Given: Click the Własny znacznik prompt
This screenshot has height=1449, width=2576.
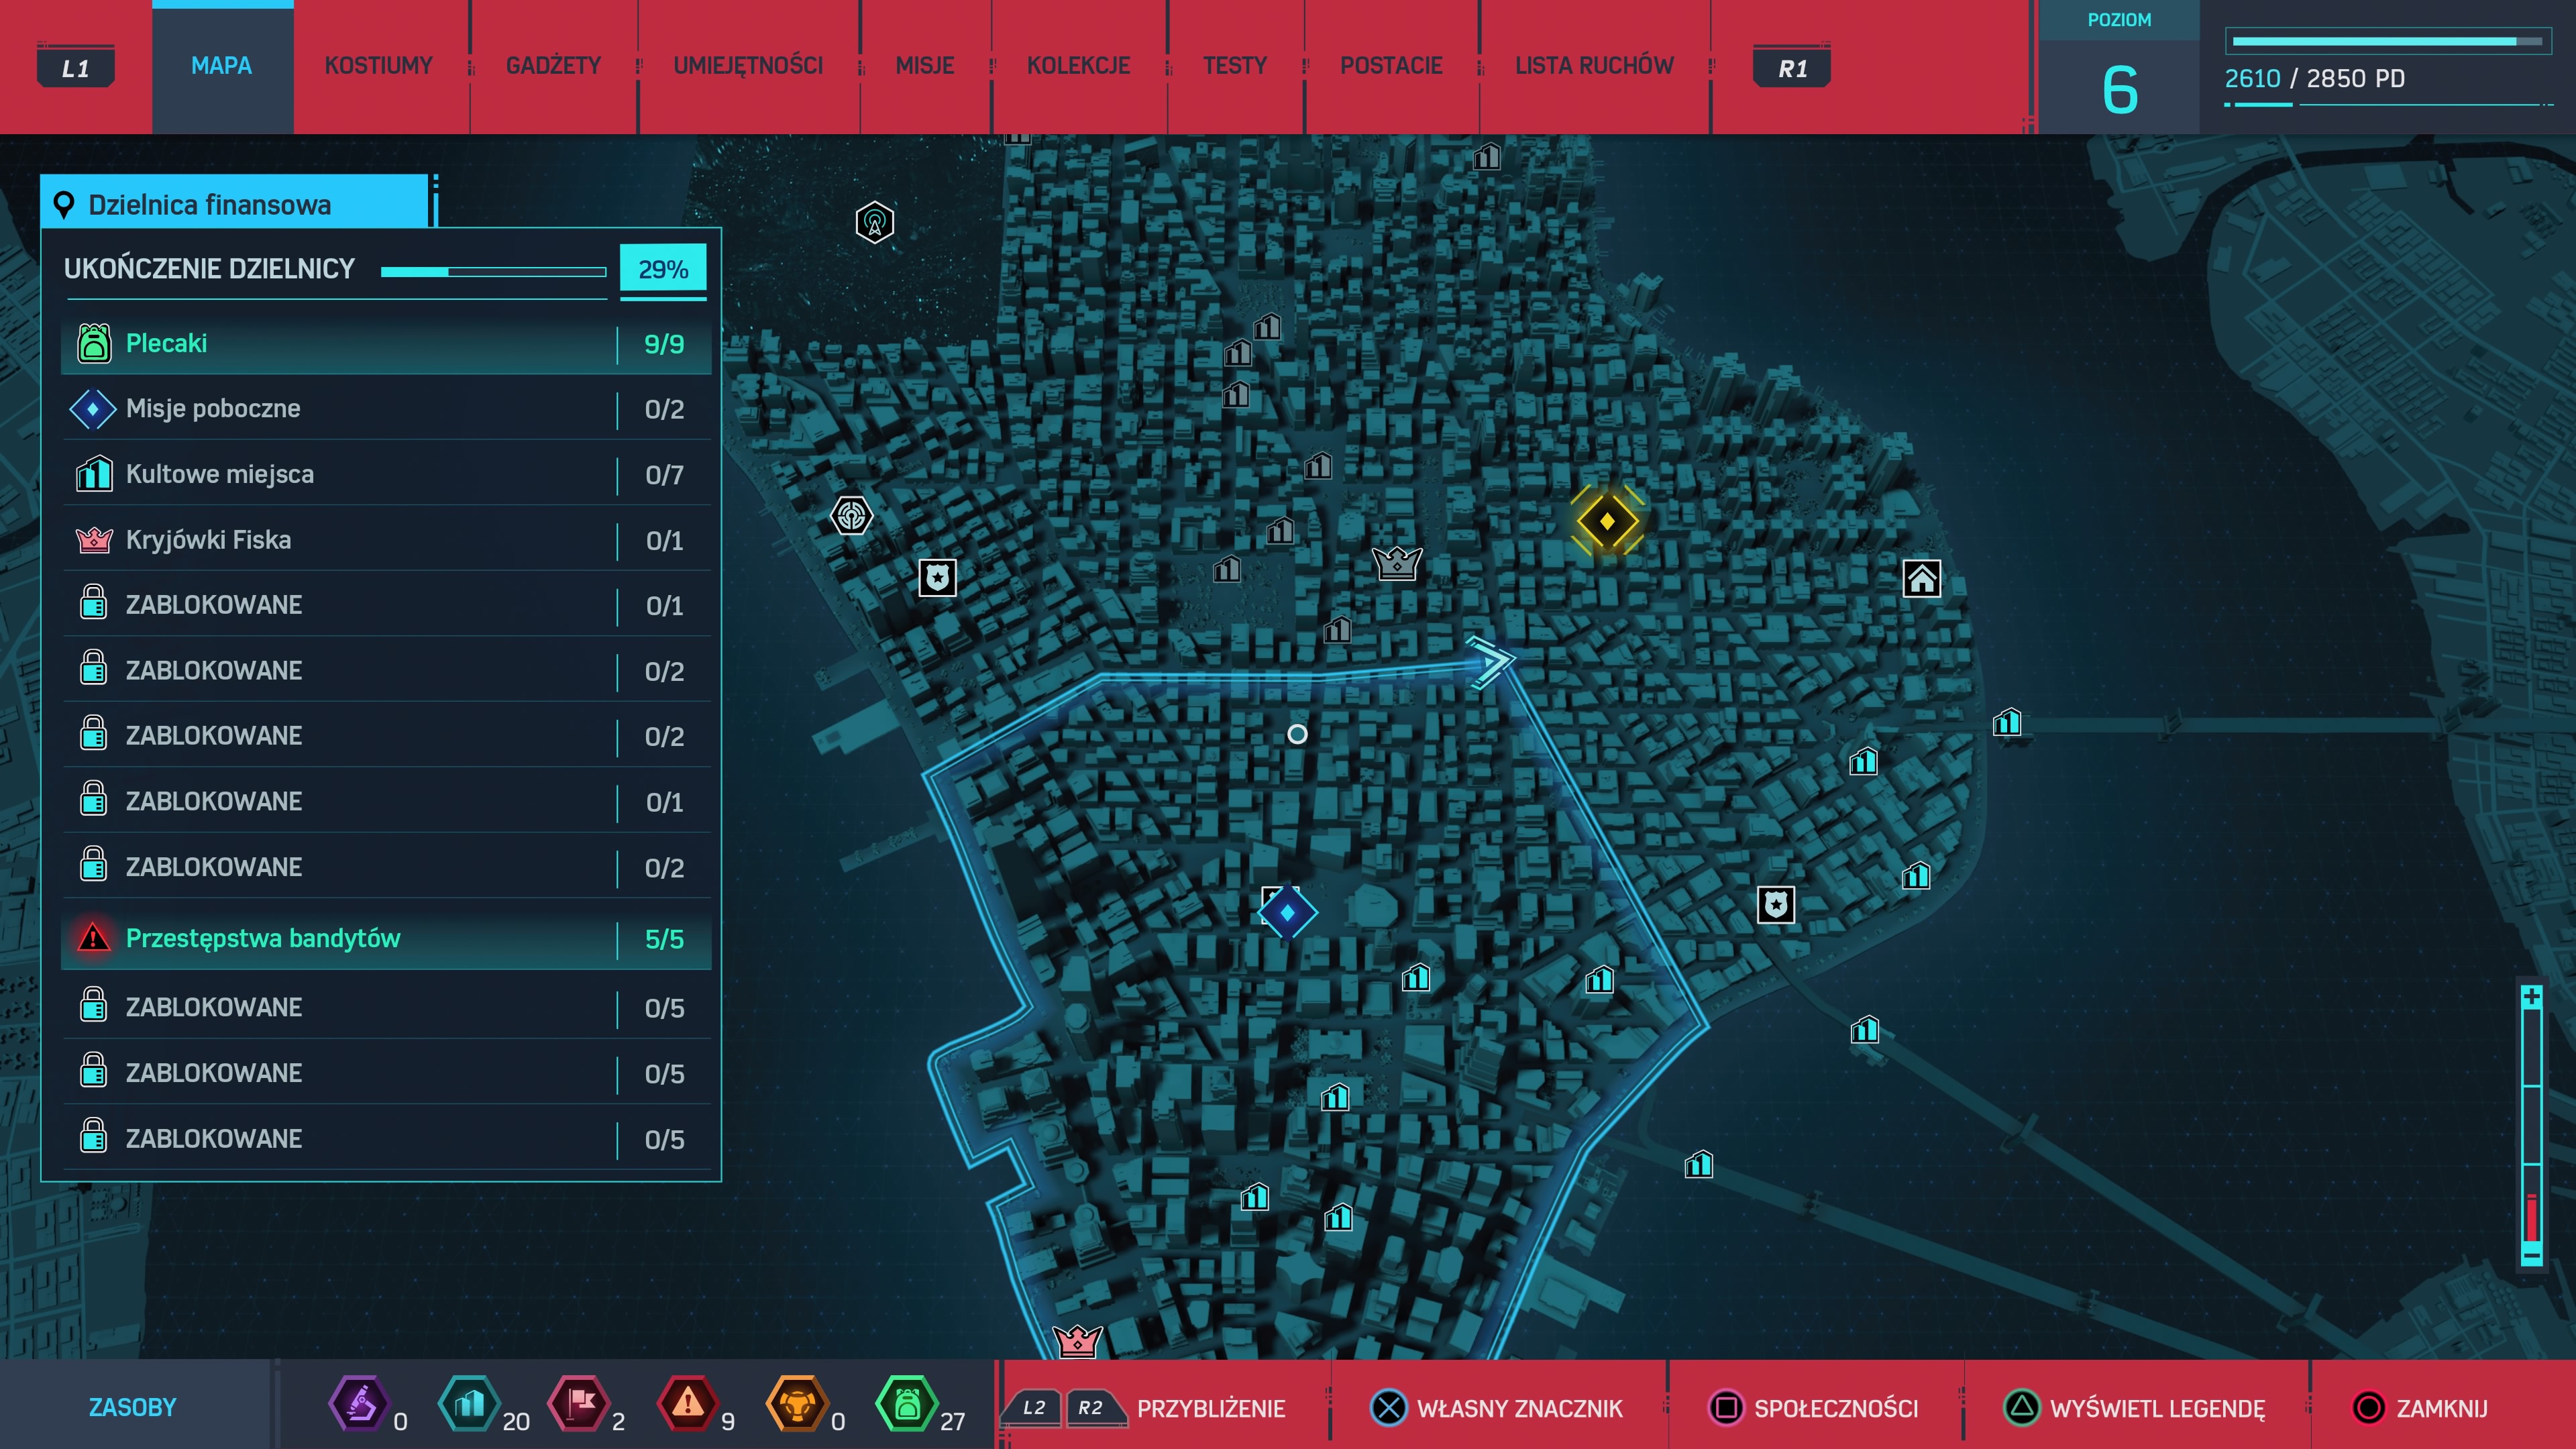Looking at the screenshot, I should tap(1497, 1408).
